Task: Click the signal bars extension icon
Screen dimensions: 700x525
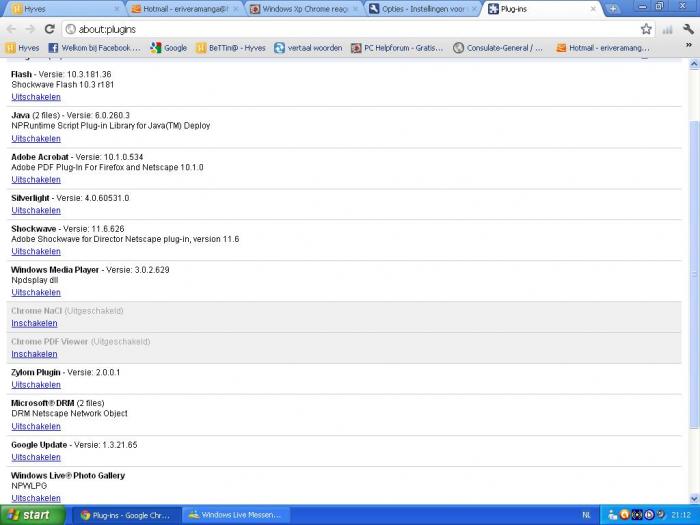Action: pos(667,29)
